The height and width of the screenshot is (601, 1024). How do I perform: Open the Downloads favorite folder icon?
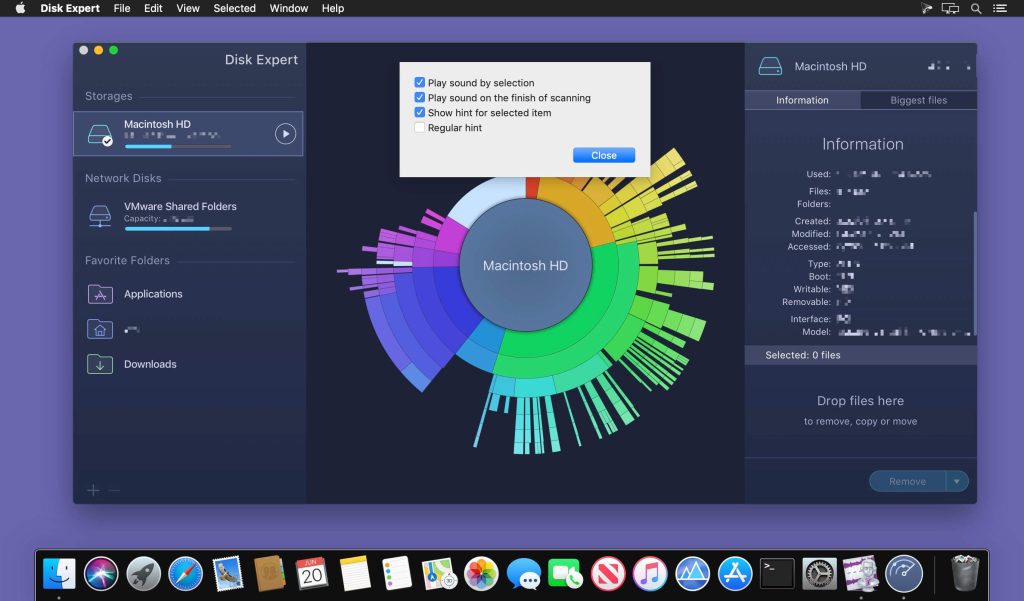pos(100,364)
